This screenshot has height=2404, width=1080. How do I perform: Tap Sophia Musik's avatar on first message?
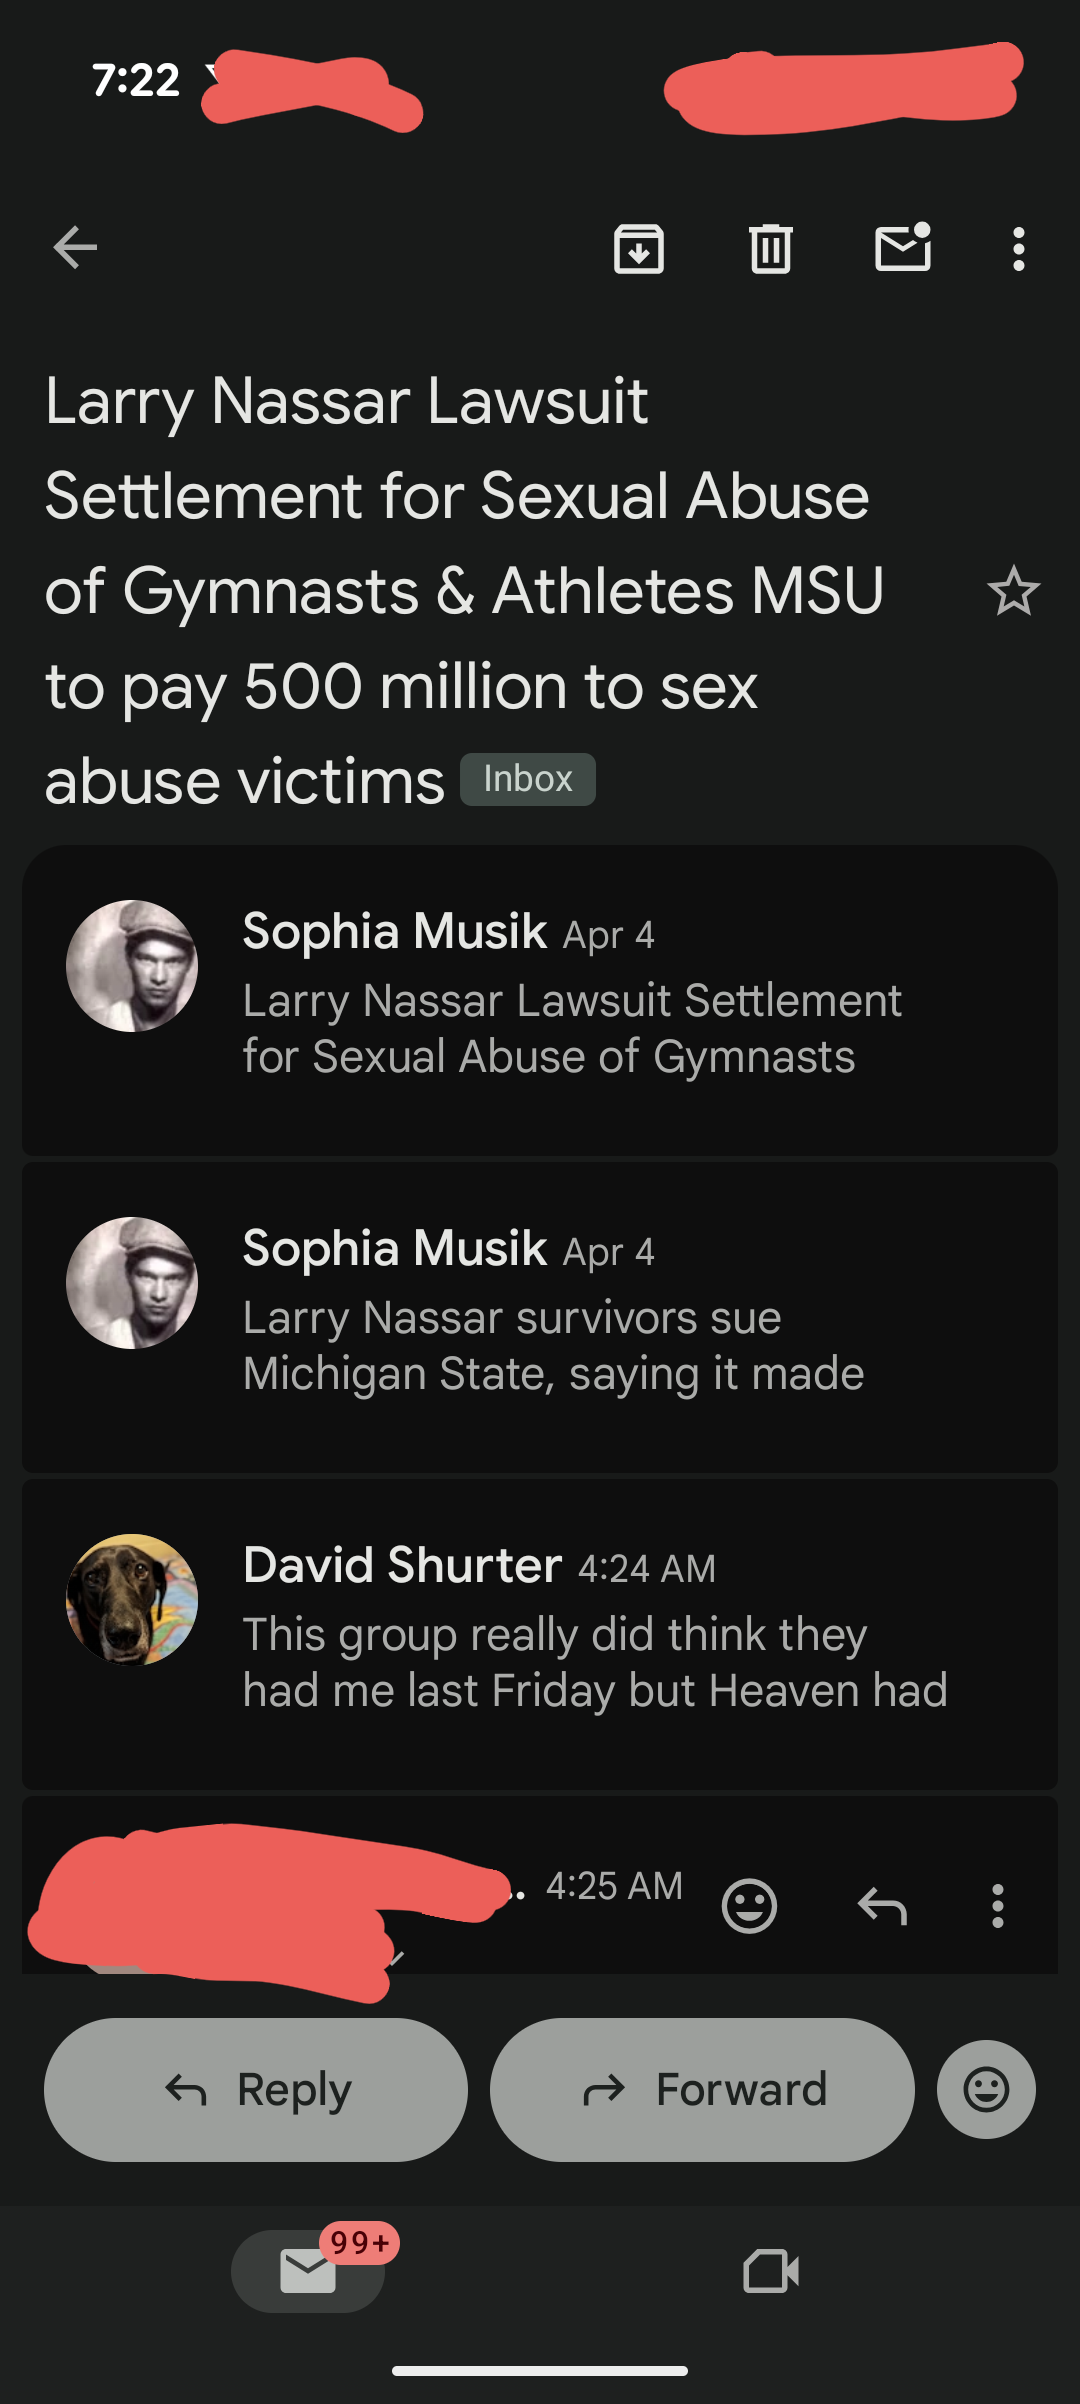[x=132, y=966]
